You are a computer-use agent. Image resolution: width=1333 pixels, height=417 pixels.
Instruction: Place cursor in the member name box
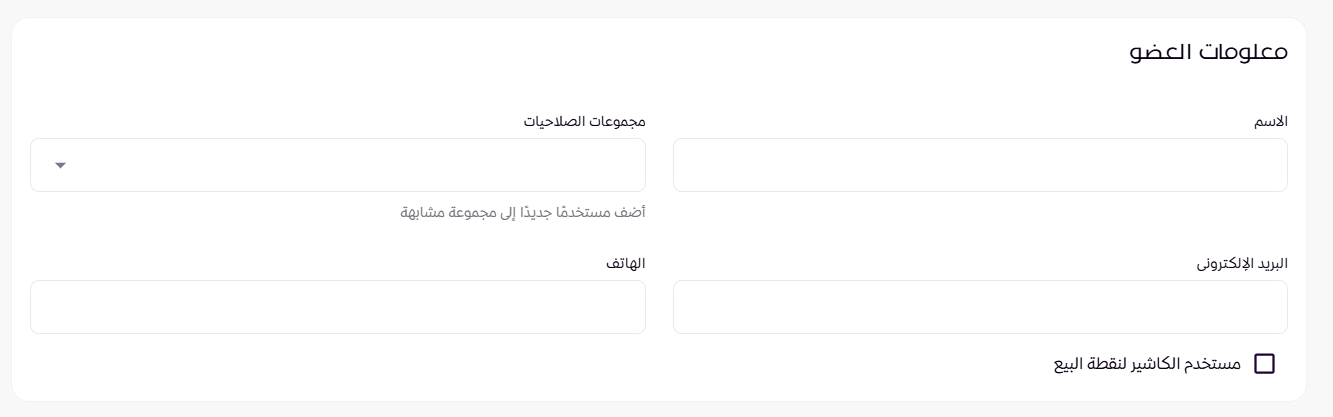[980, 165]
